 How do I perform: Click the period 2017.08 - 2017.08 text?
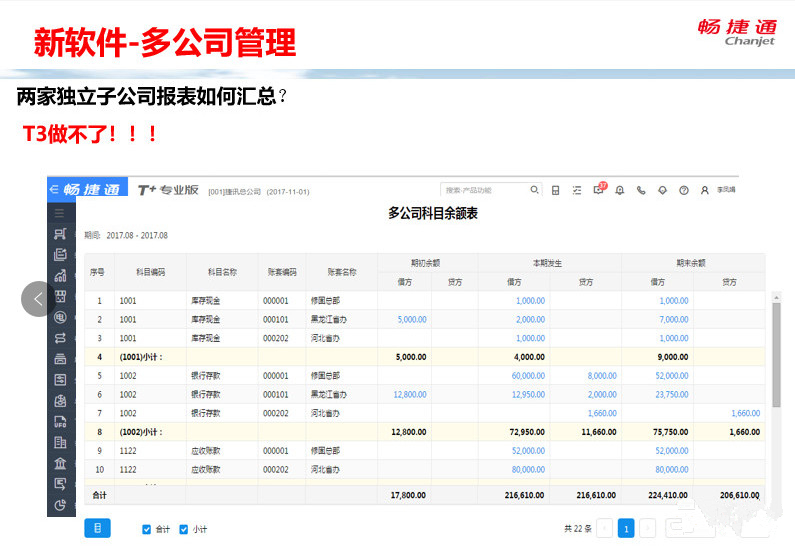click(x=137, y=235)
